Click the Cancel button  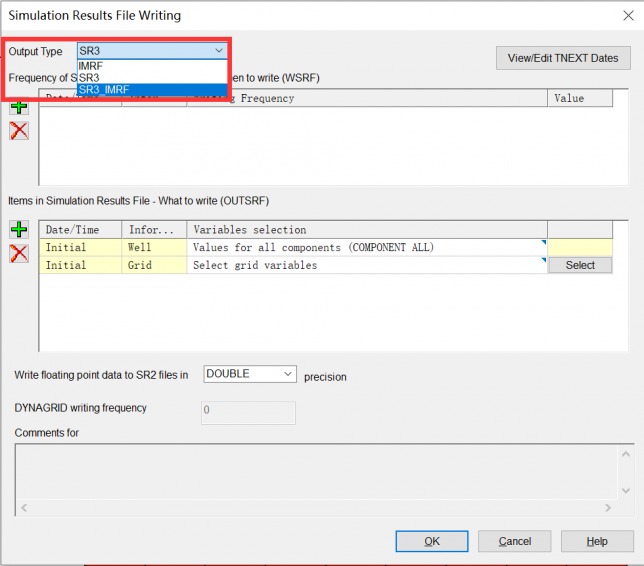click(515, 541)
